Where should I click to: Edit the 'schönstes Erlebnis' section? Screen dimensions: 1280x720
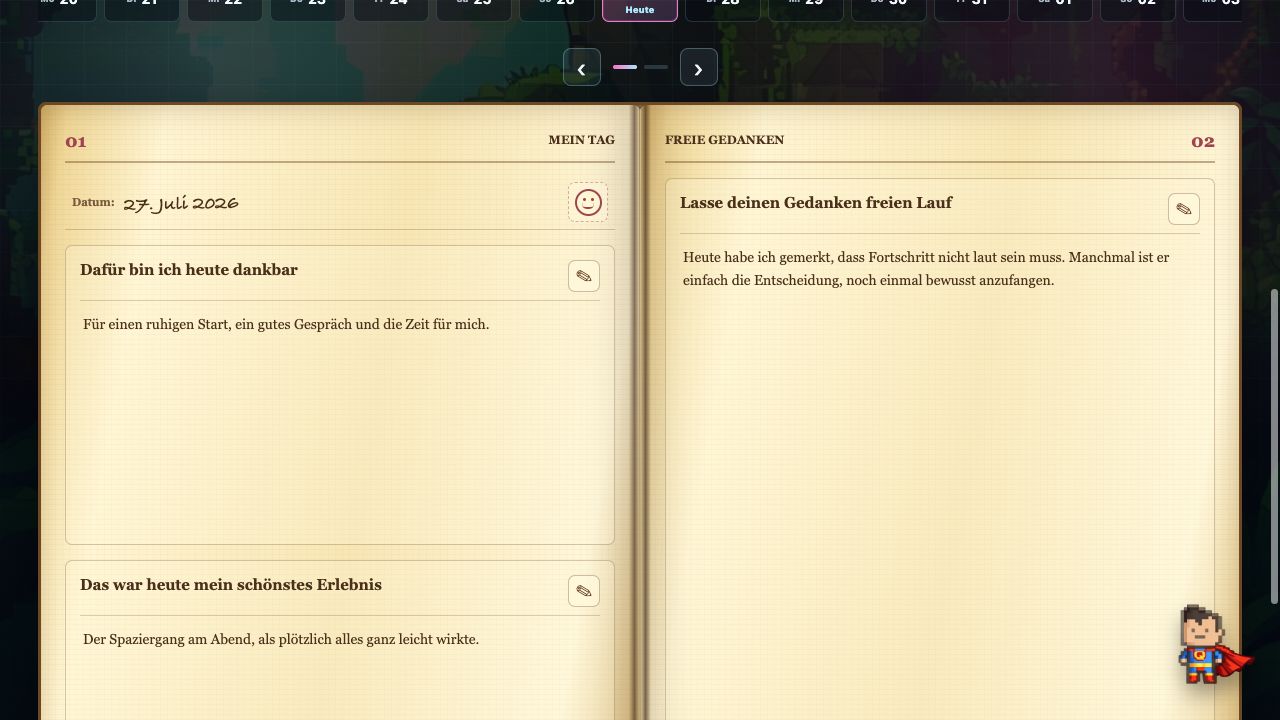584,591
